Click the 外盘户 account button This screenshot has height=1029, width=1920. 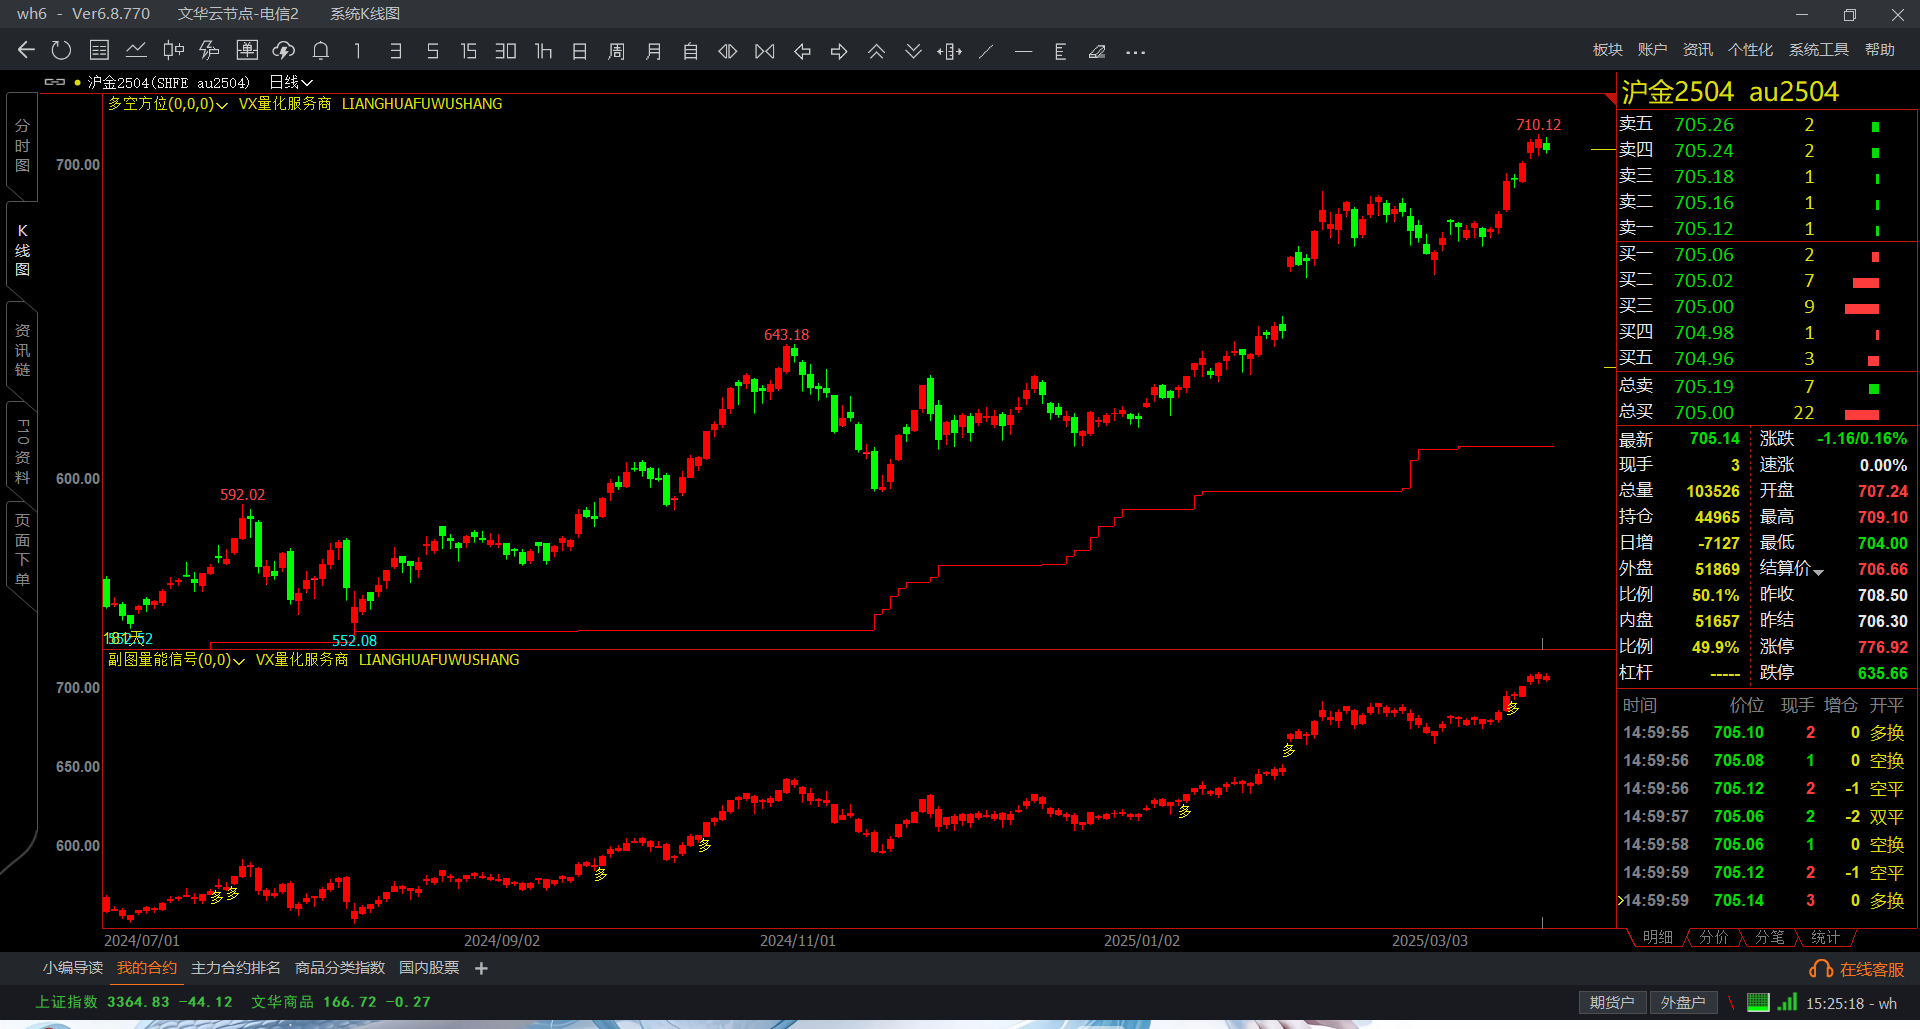pyautogui.click(x=1682, y=1003)
